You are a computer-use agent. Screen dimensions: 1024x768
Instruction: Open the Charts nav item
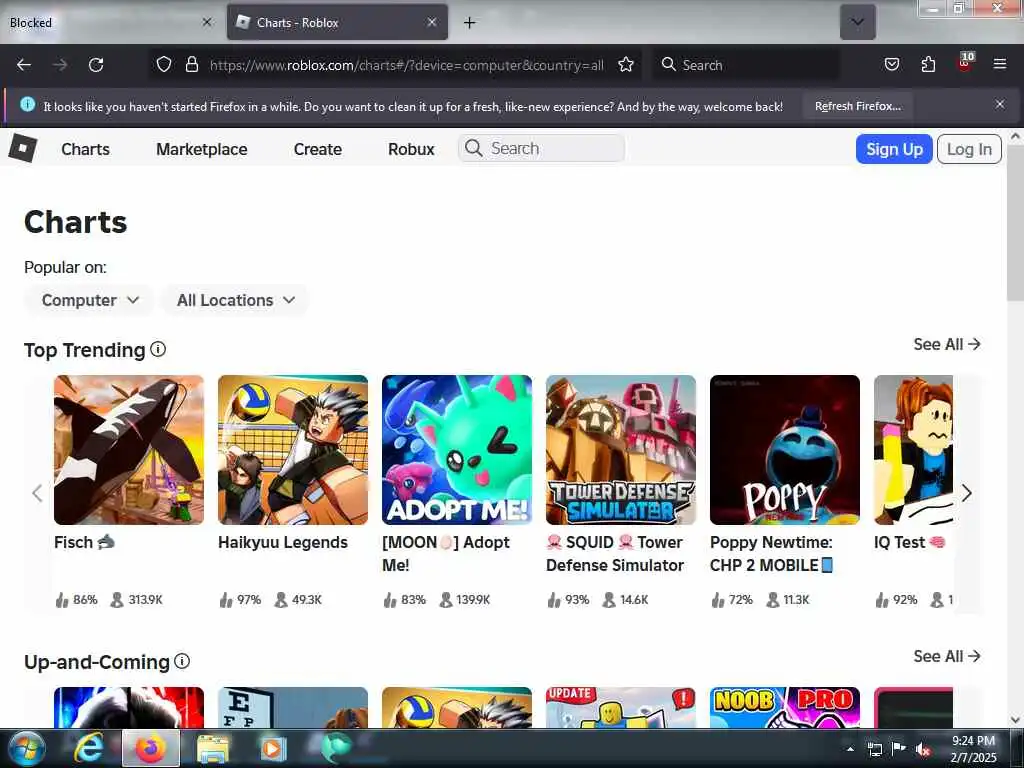pos(86,149)
